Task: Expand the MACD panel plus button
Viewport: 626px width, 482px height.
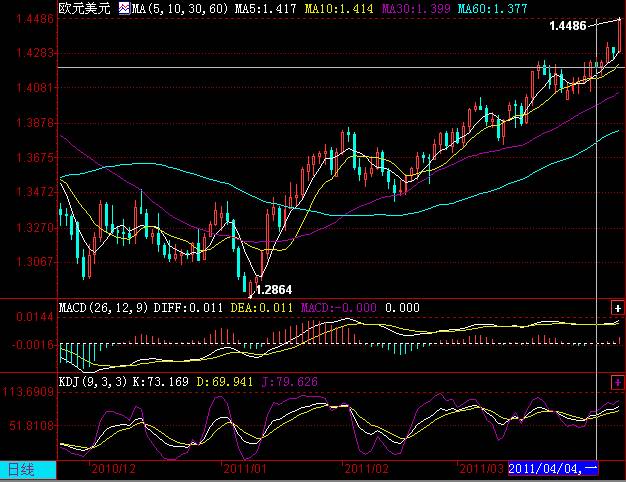Action: [x=617, y=308]
